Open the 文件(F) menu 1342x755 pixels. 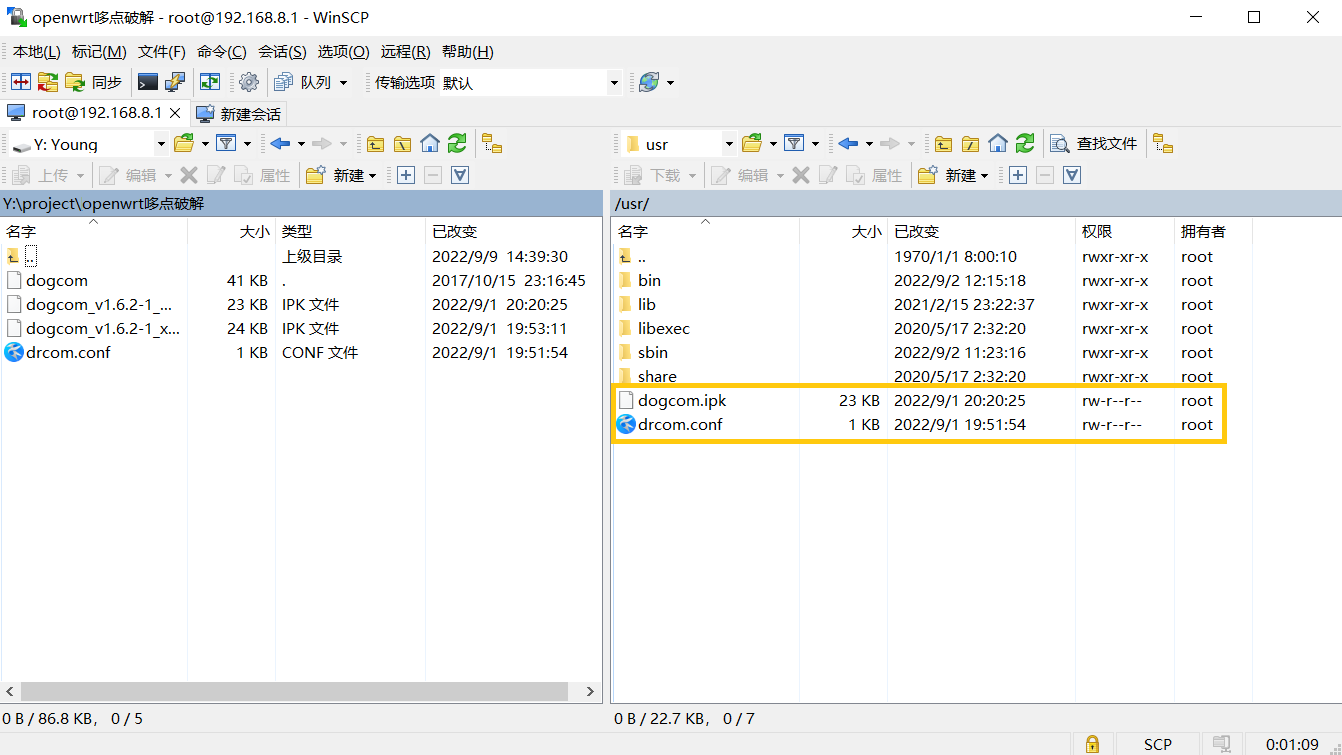162,52
